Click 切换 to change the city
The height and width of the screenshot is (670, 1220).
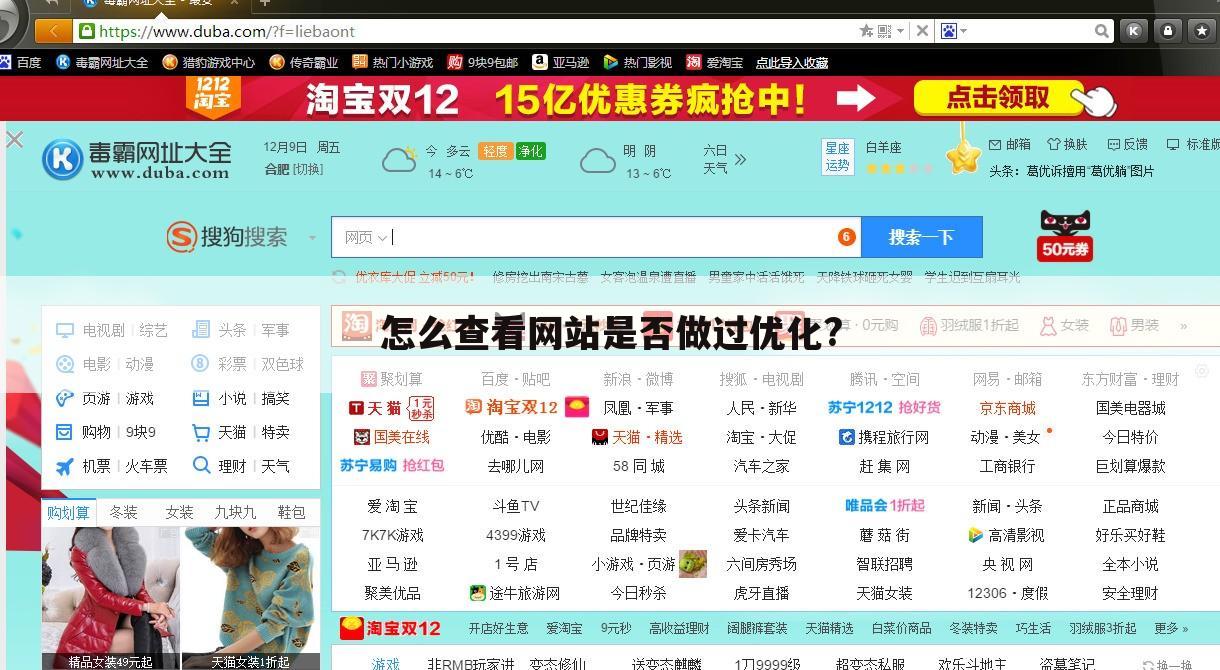click(308, 170)
